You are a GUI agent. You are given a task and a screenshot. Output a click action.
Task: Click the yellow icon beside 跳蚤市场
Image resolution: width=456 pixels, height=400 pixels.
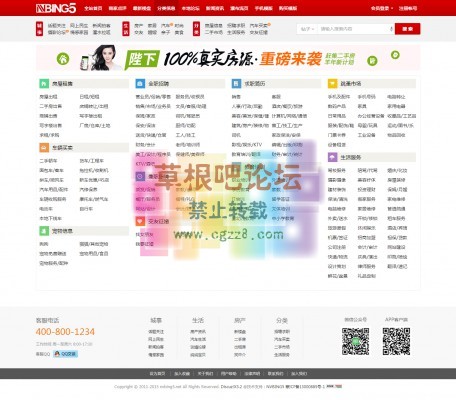332,83
